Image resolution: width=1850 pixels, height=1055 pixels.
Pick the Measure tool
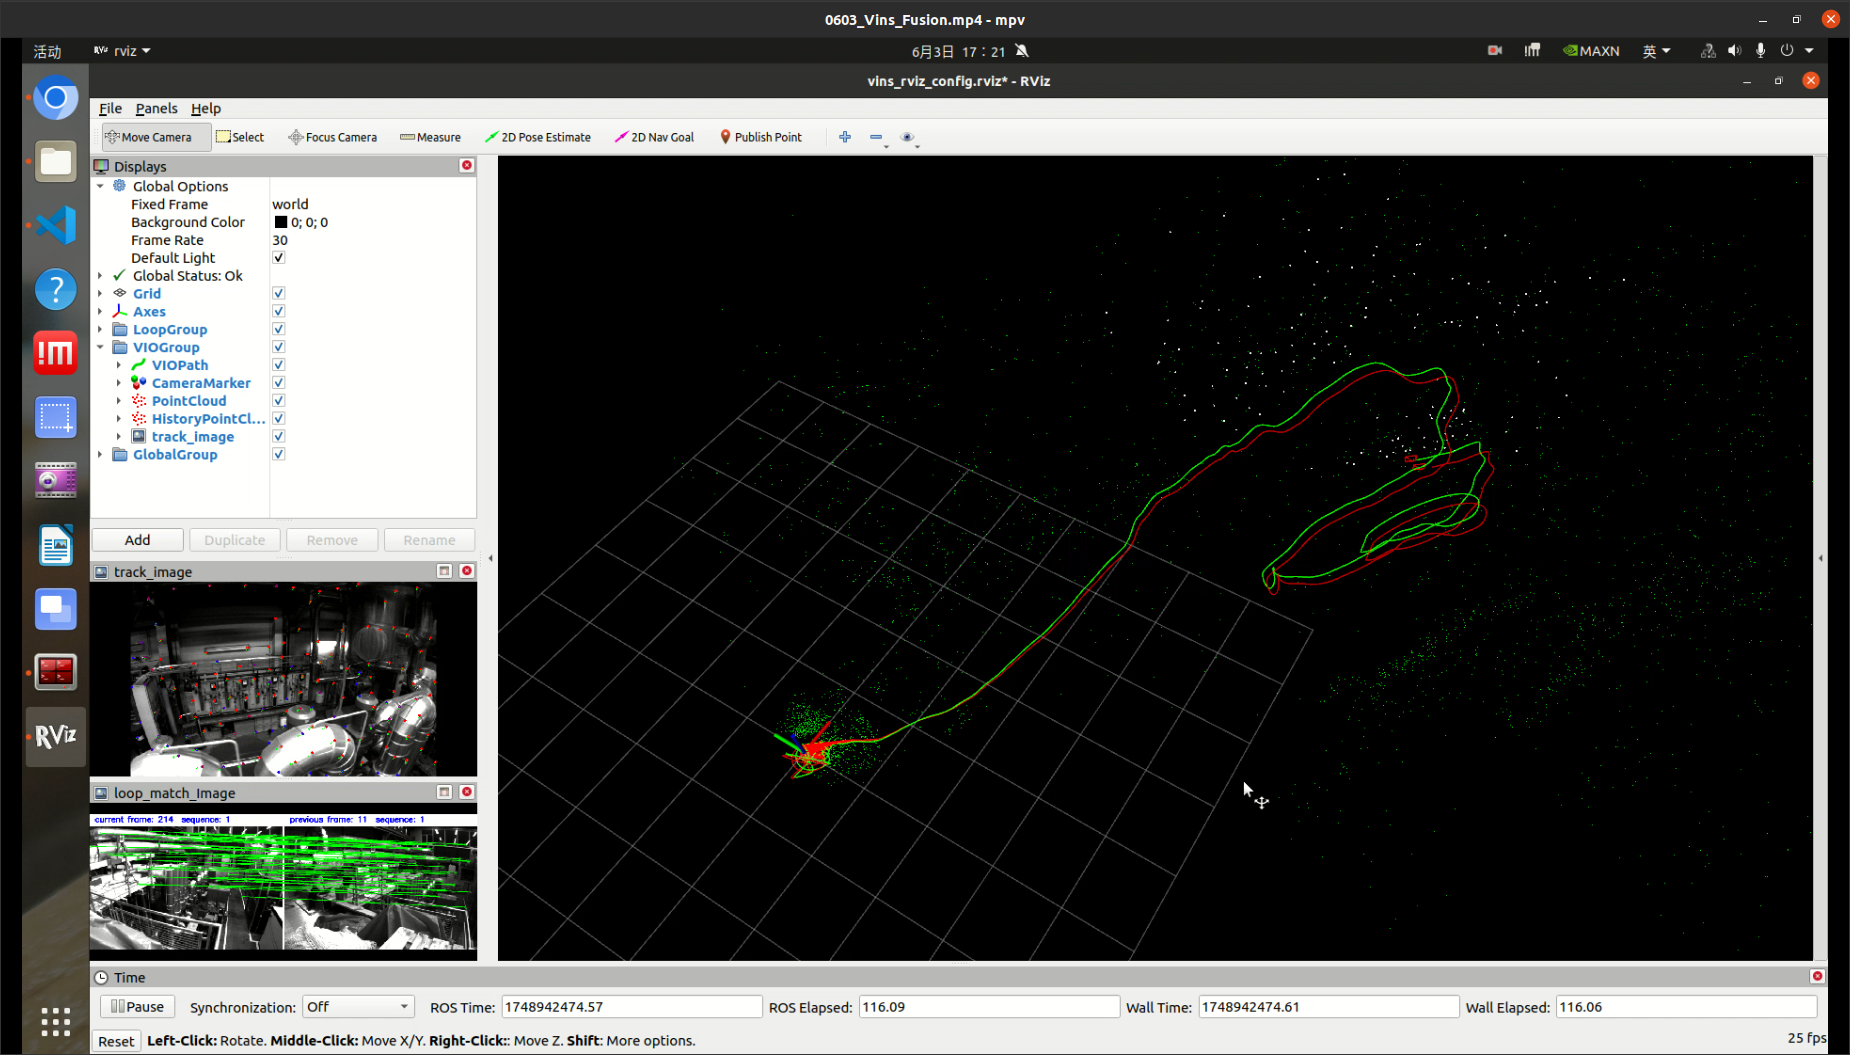[x=430, y=137]
